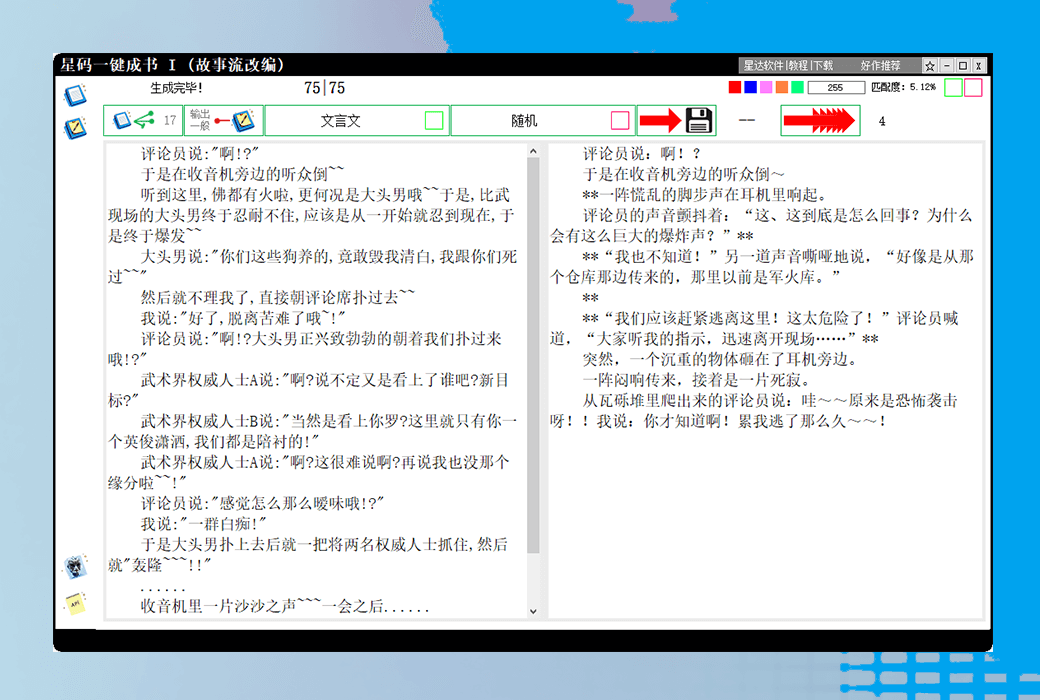Toggle the pink checkbox beside 随机
1040x700 pixels.
coord(620,120)
